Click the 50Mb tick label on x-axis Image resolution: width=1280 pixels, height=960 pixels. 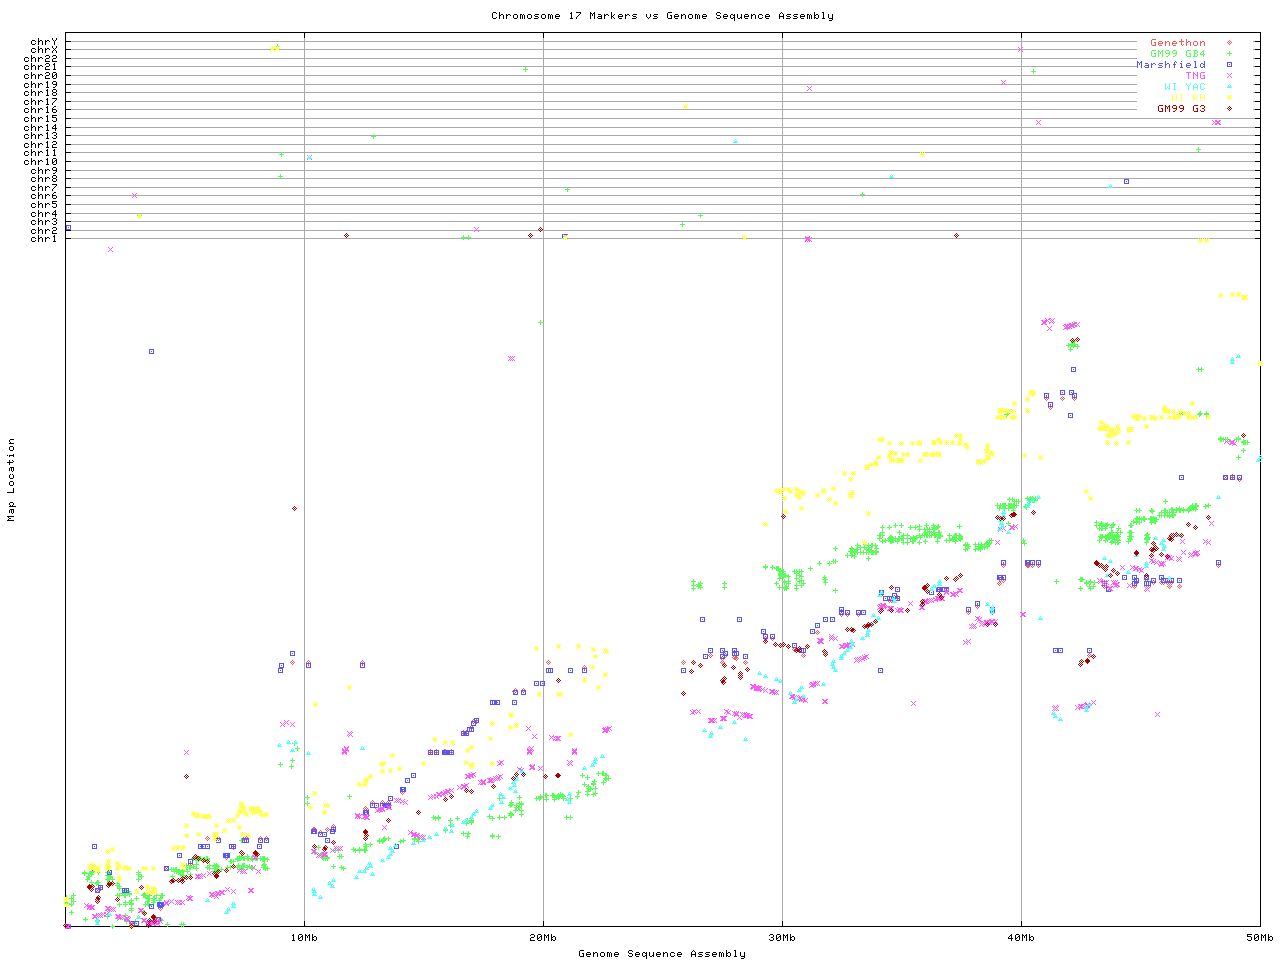pos(1259,937)
